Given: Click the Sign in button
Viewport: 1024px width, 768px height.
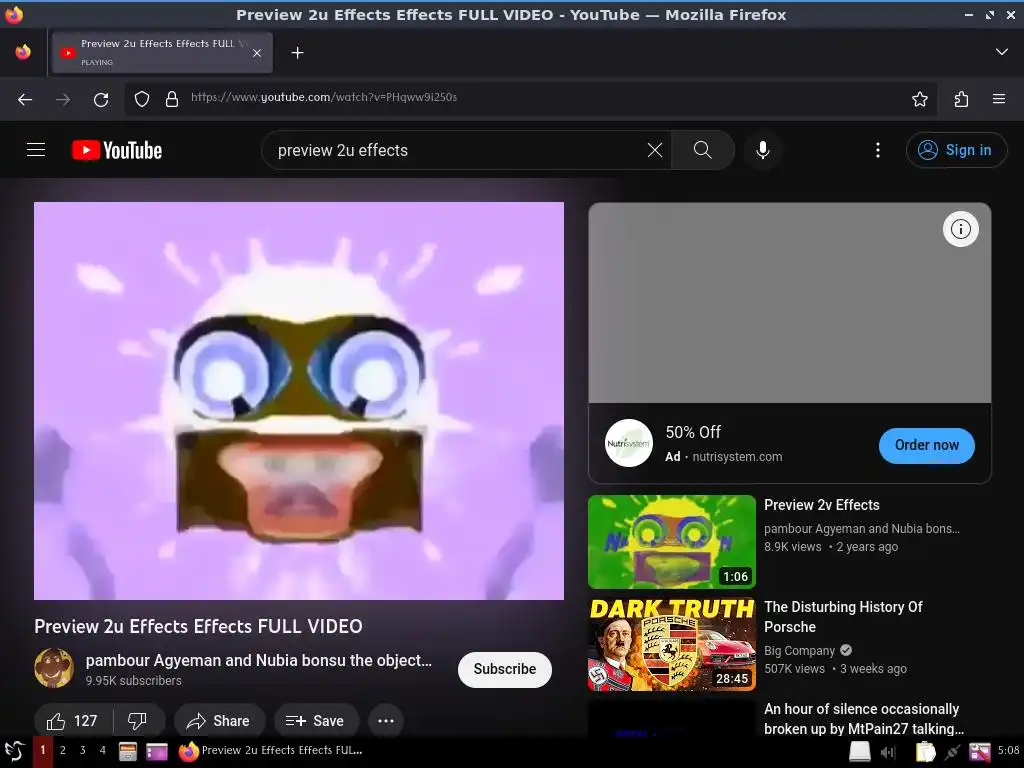Looking at the screenshot, I should click(x=956, y=150).
